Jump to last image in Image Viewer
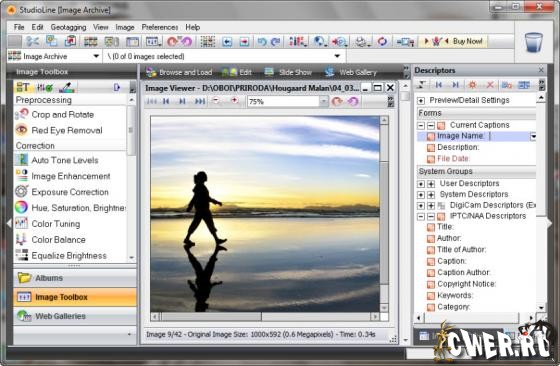Screen dimensions: 560x366 point(200,101)
